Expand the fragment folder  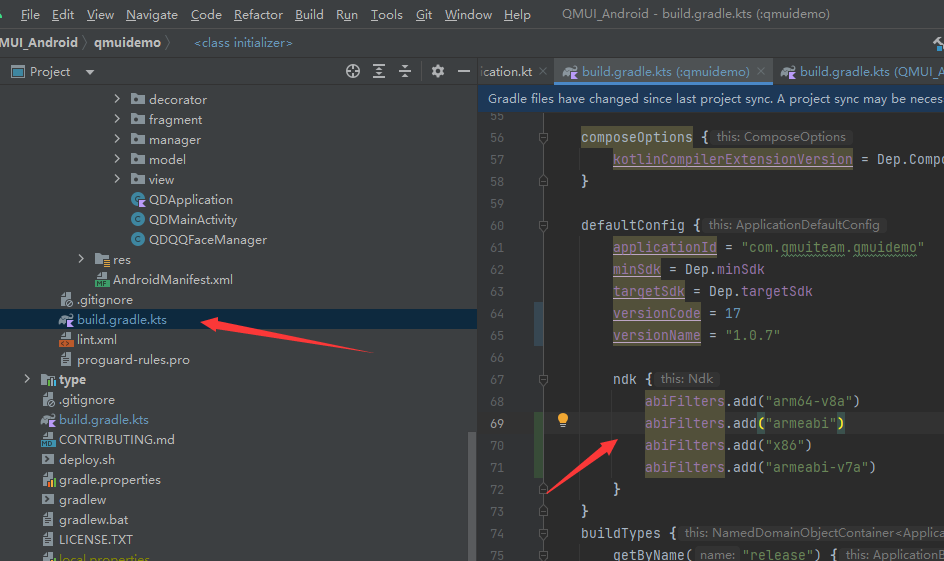pyautogui.click(x=117, y=119)
